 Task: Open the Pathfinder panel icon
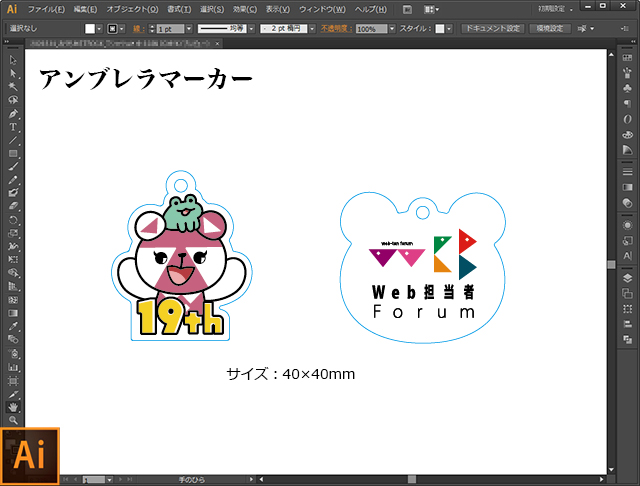click(x=627, y=339)
